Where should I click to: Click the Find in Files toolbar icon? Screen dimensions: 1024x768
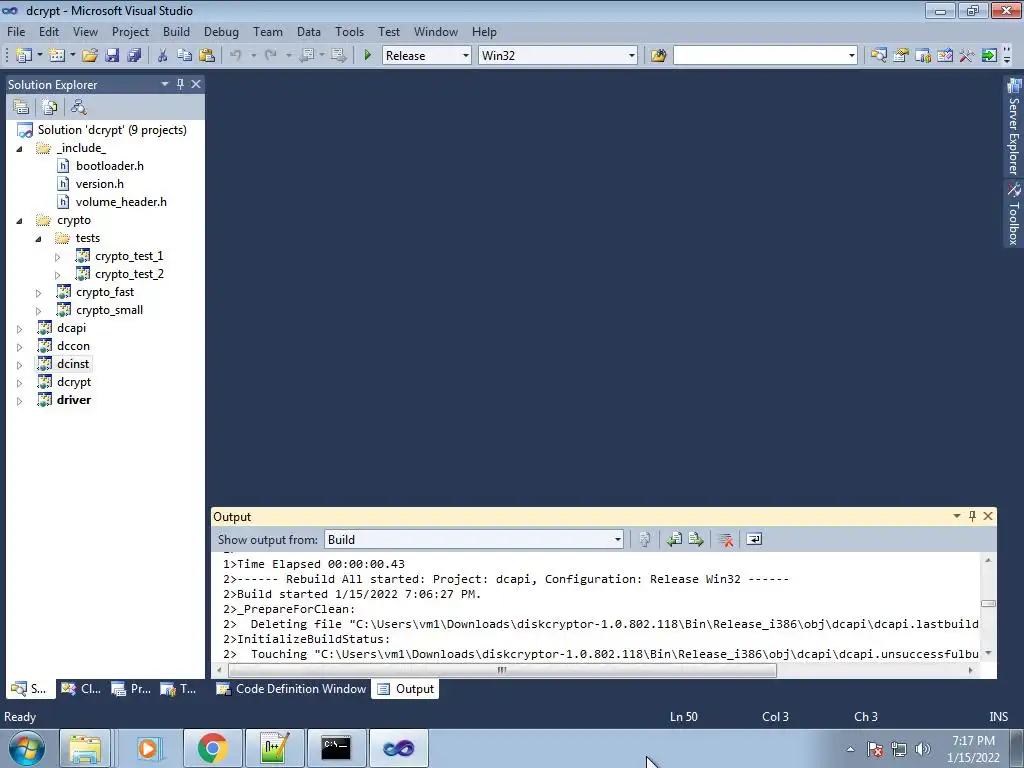[x=658, y=56]
